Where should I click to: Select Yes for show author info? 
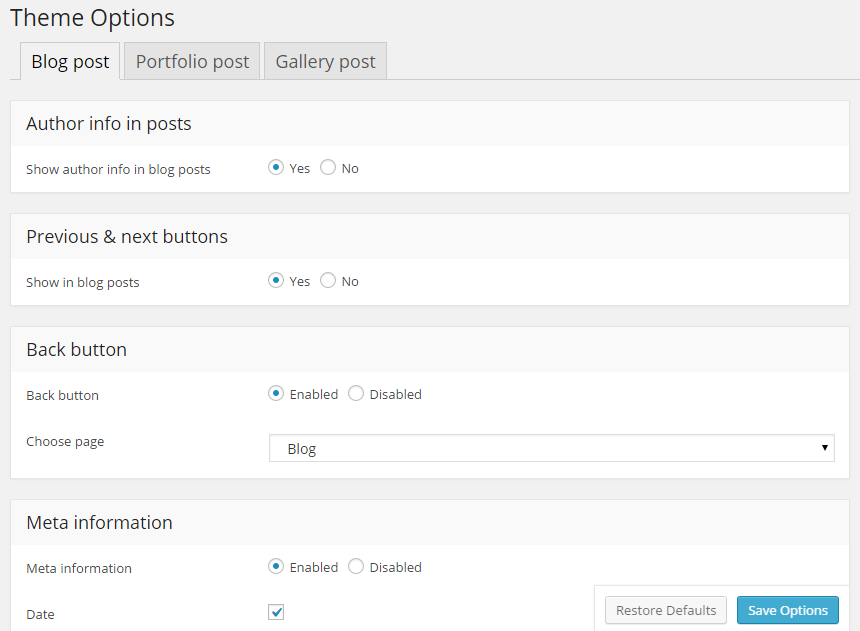[276, 168]
